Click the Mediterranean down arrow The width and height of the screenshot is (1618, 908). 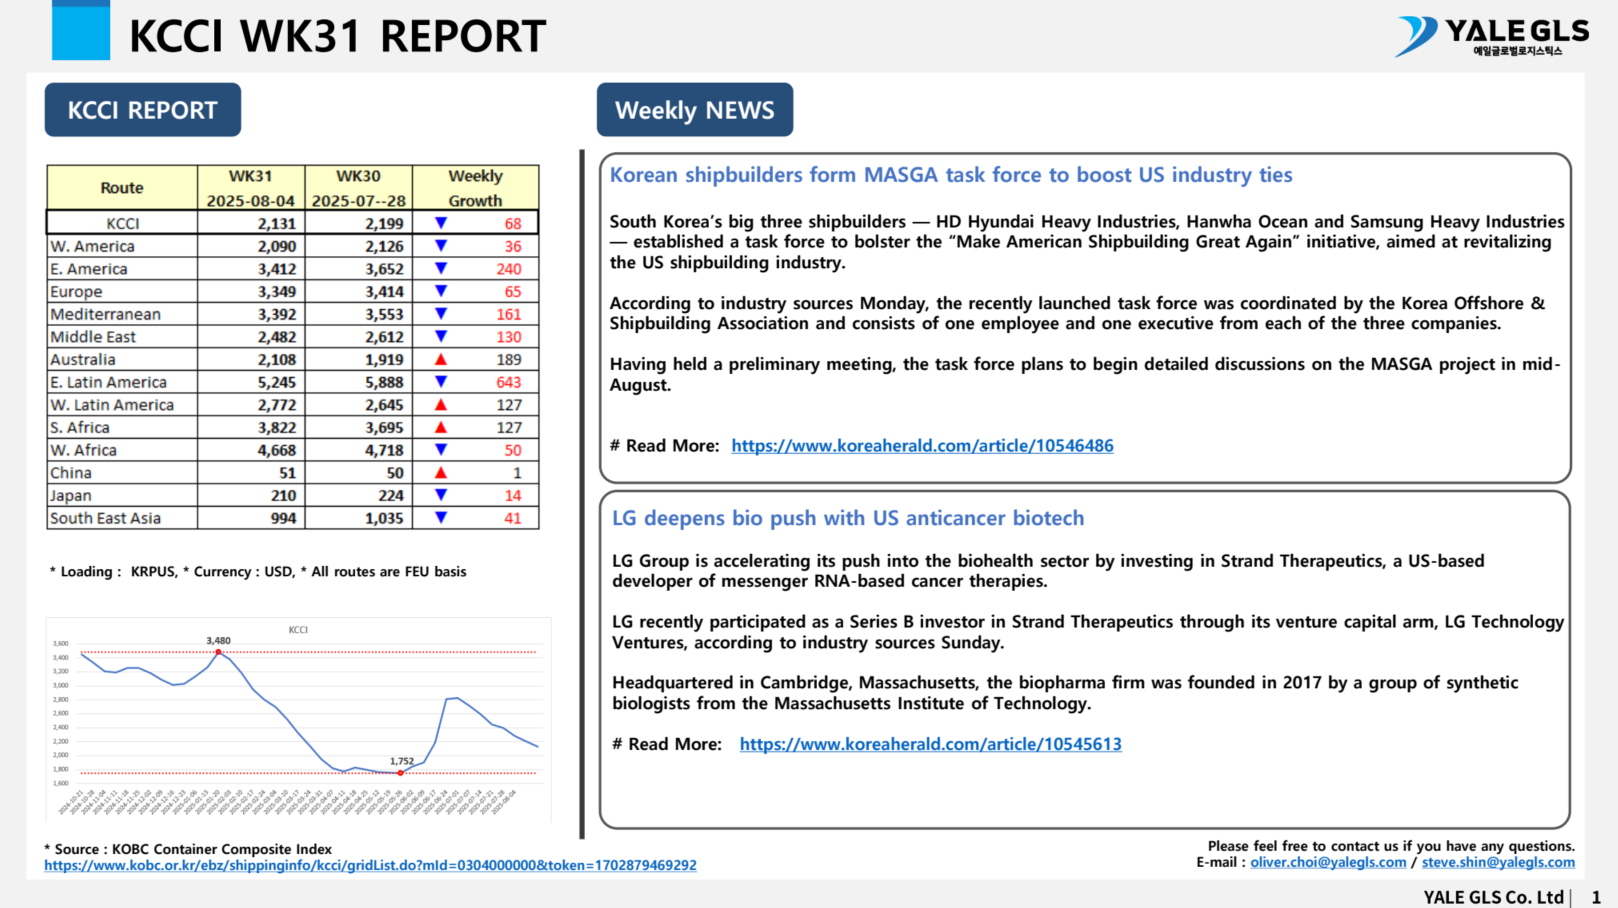[441, 314]
